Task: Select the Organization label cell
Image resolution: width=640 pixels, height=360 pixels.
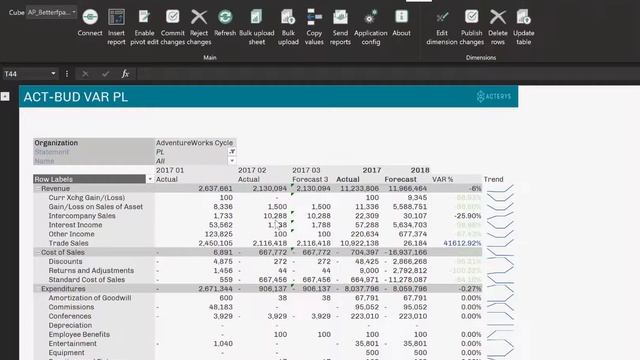Action: [x=93, y=143]
